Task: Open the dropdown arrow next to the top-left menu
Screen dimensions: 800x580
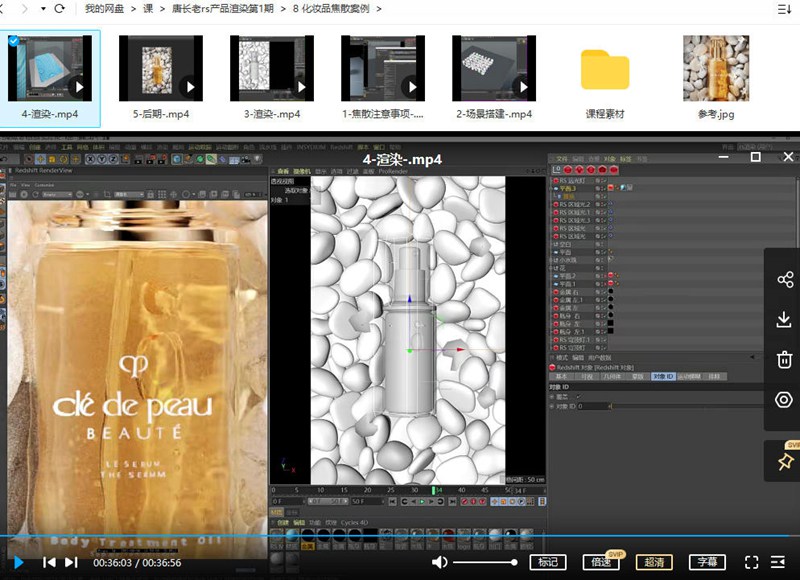Action: point(43,8)
